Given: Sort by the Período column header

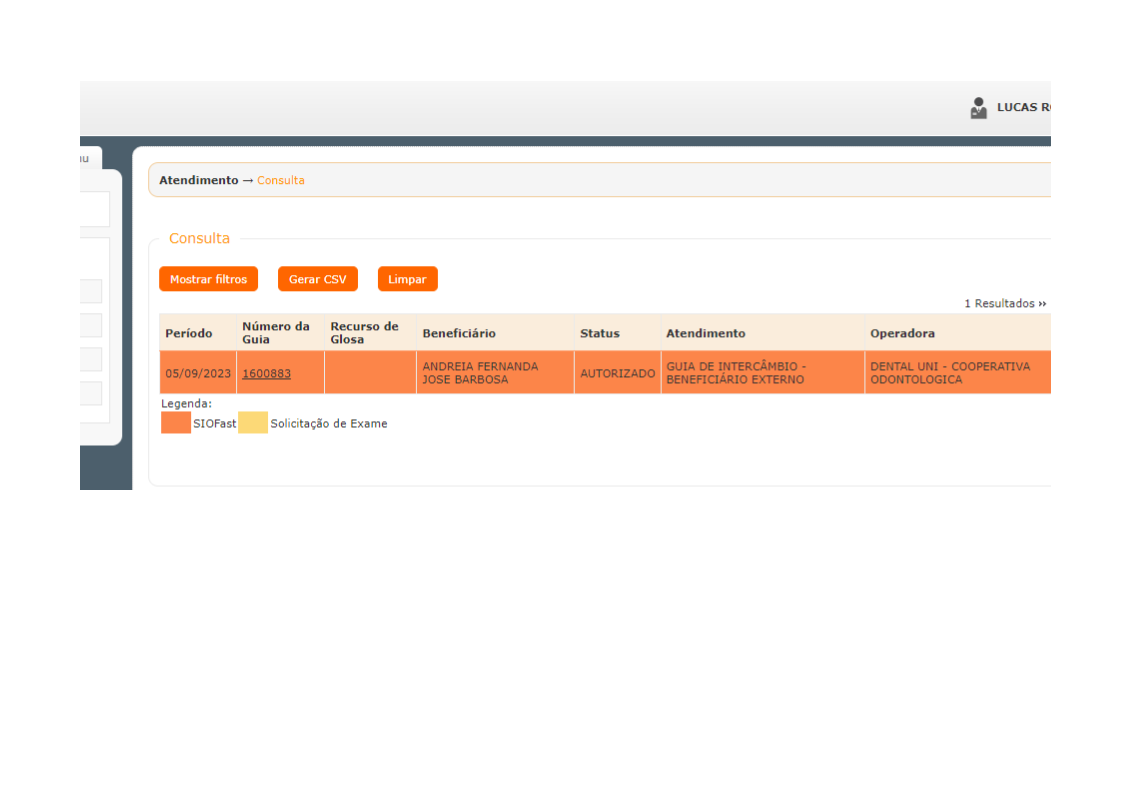Looking at the screenshot, I should click(189, 333).
